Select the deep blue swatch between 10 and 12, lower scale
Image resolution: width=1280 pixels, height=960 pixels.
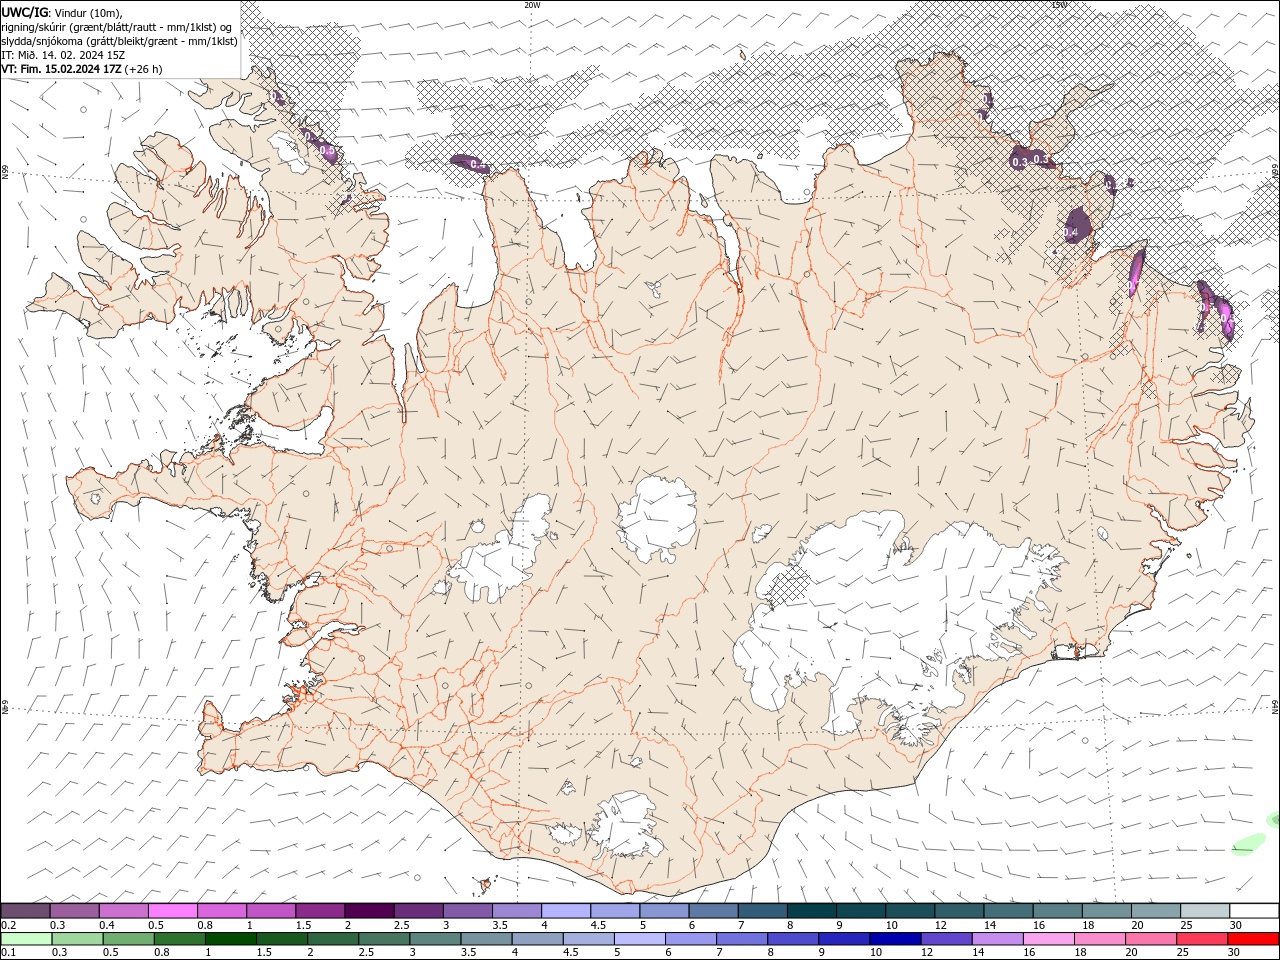pos(896,939)
